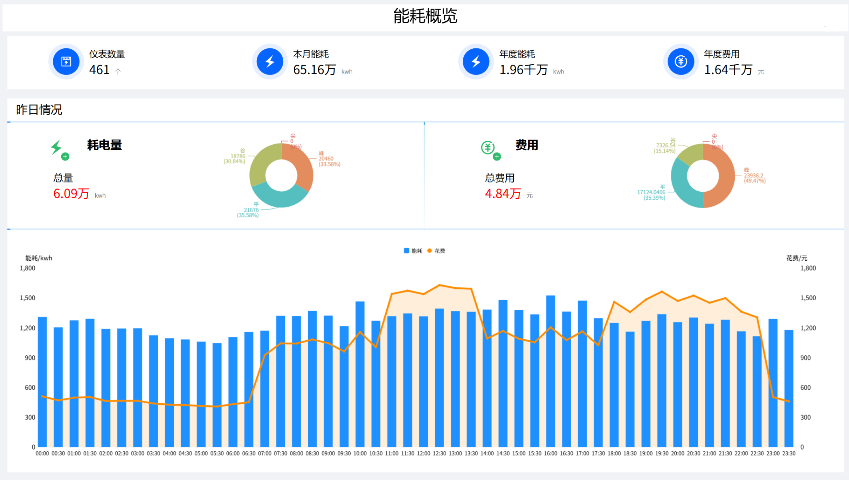Click the 1.64千万 annual cost value

tap(728, 70)
